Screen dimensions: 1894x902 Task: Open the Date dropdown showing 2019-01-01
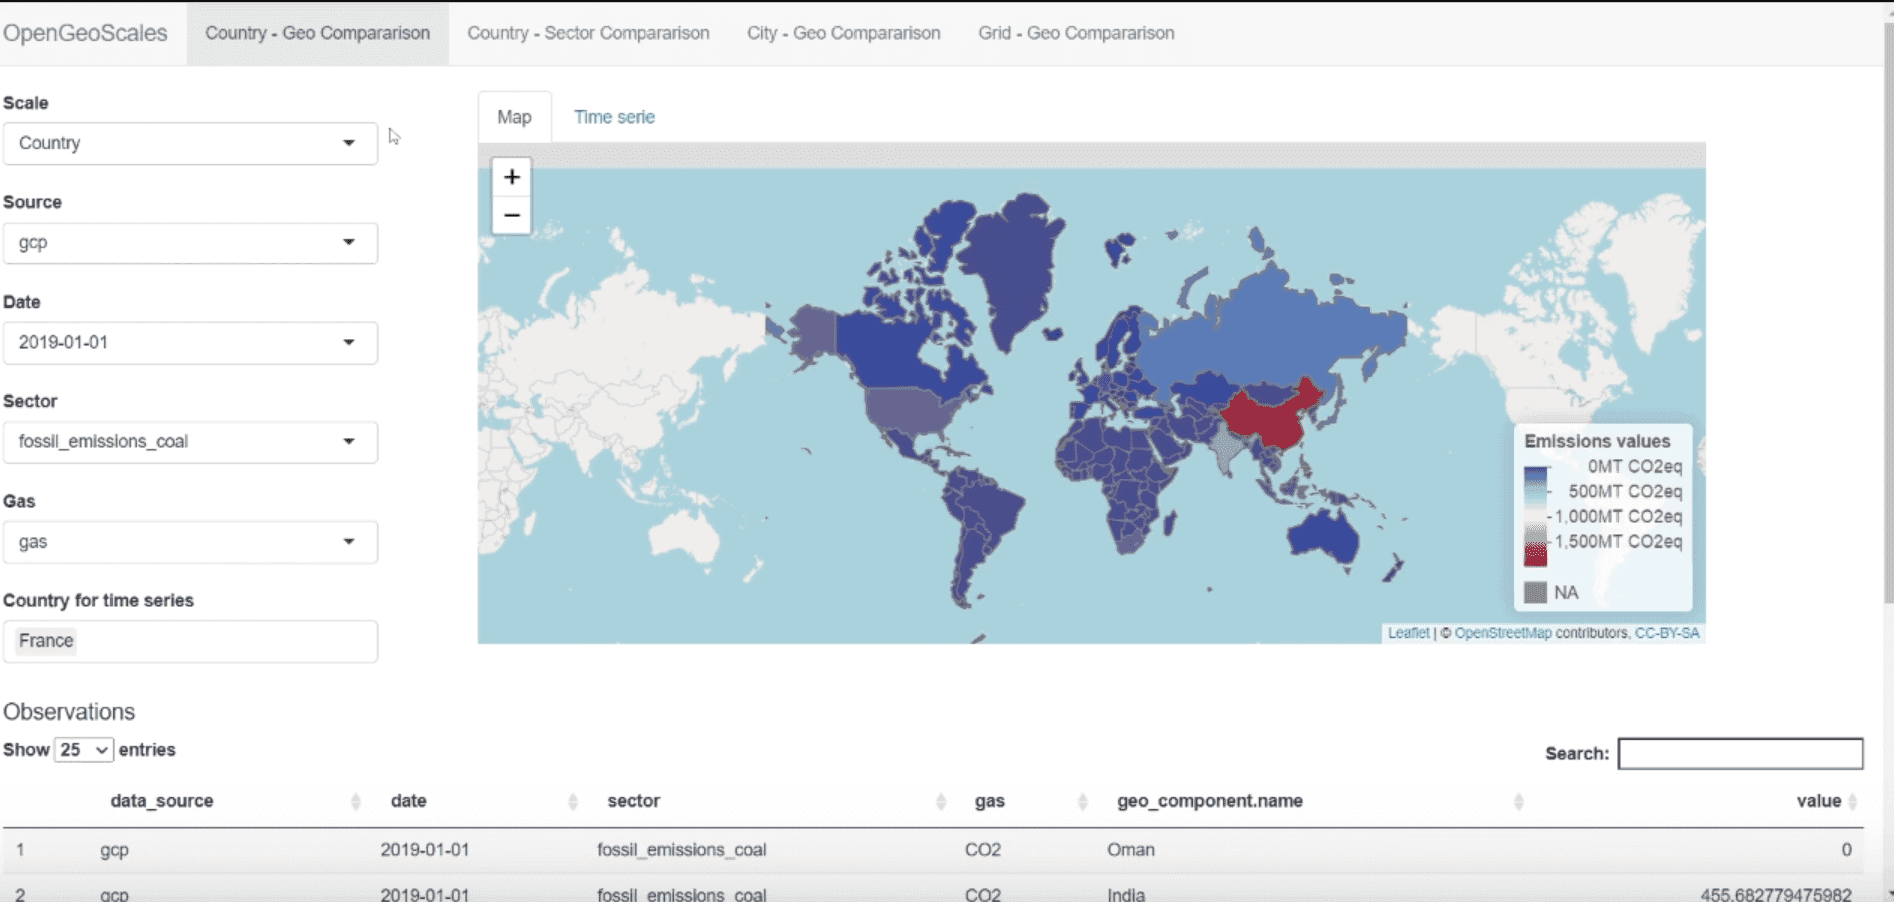tap(190, 343)
